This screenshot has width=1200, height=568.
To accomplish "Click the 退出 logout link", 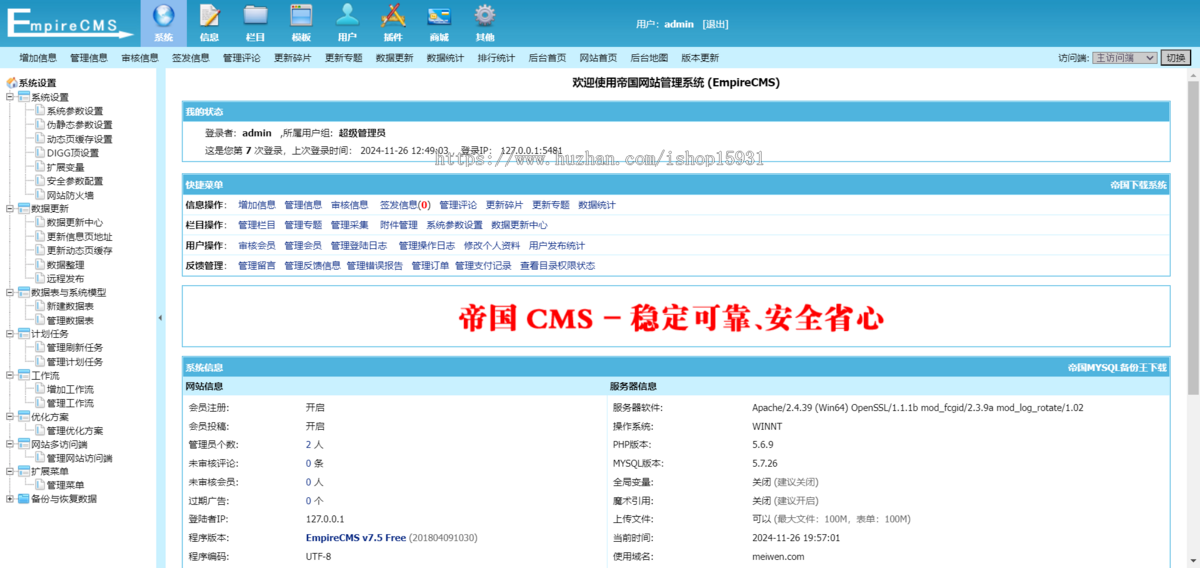I will tap(716, 23).
